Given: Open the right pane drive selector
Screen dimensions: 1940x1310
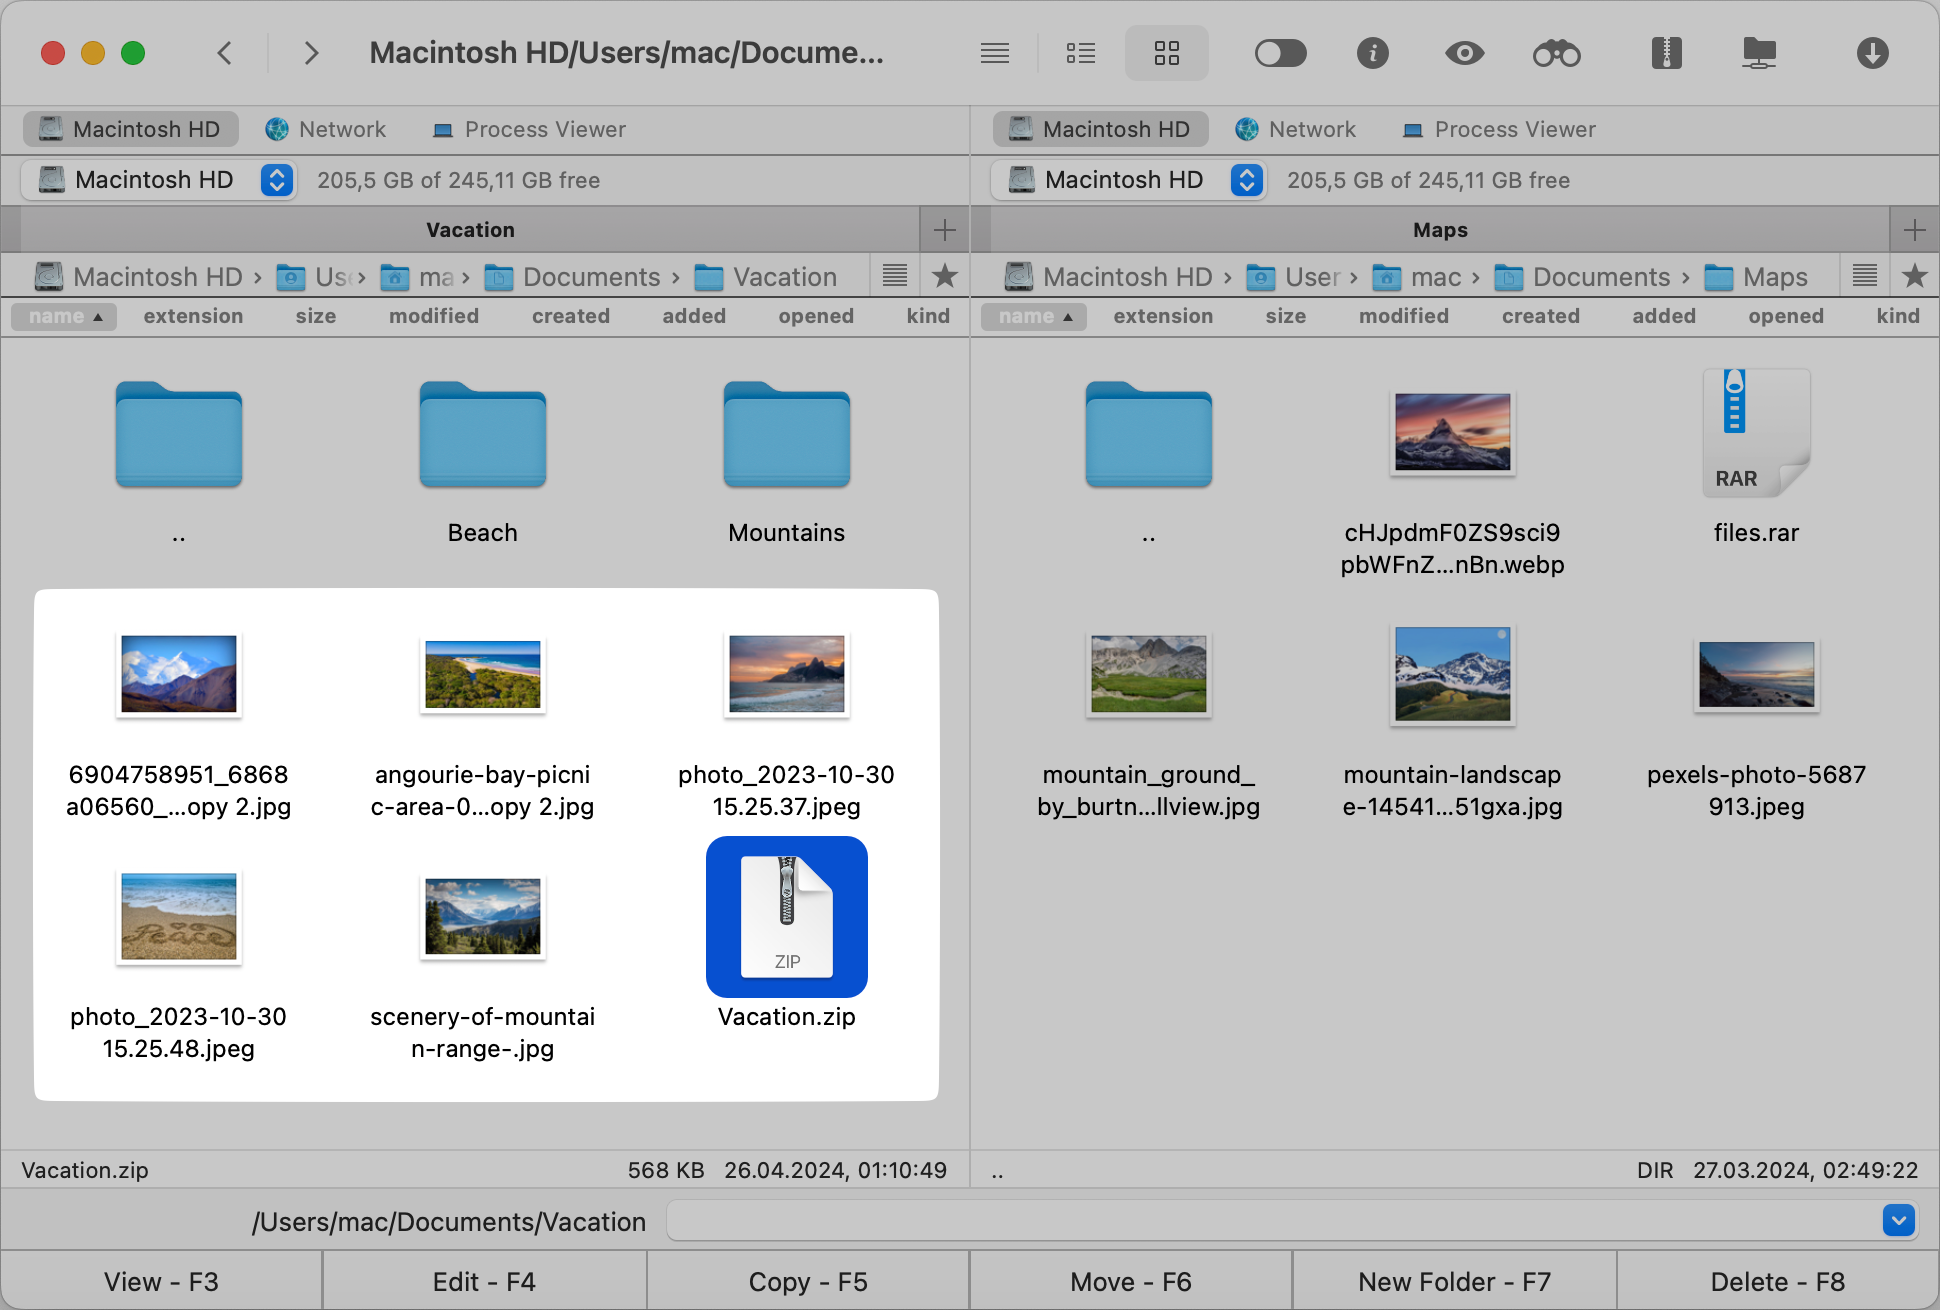Looking at the screenshot, I should point(1247,180).
